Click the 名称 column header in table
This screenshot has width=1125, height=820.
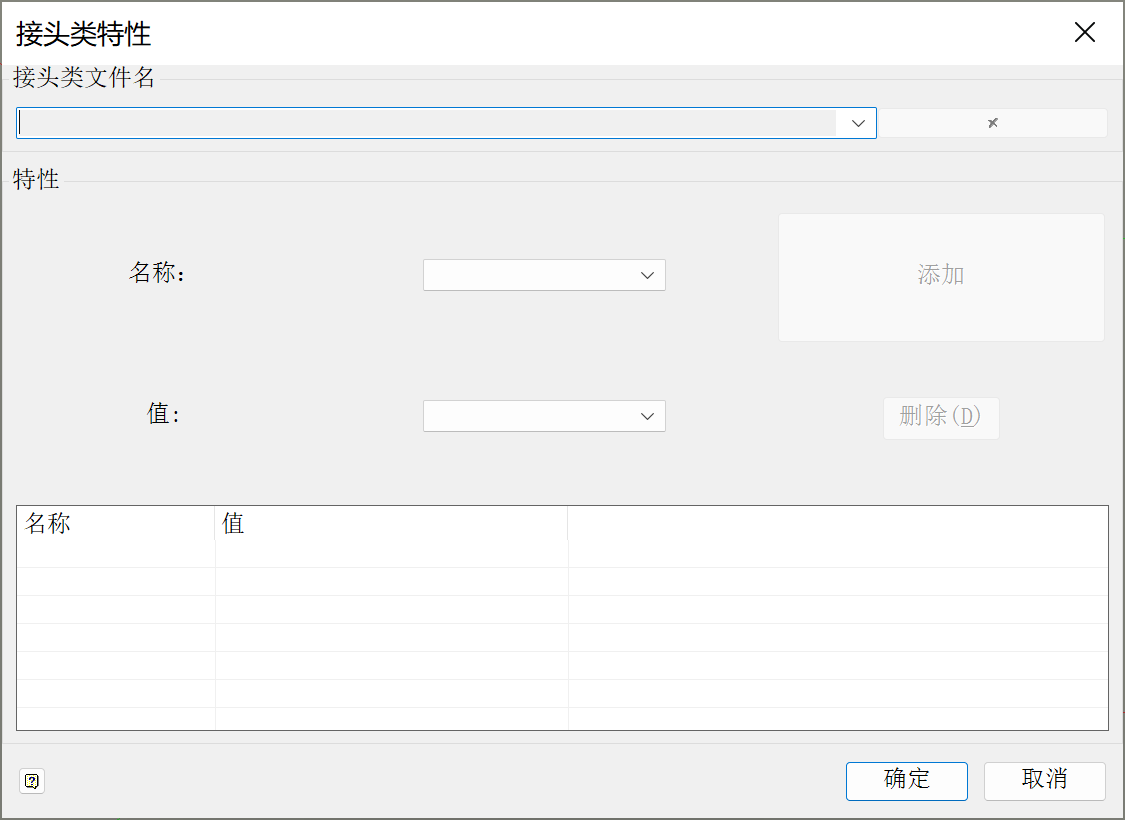click(116, 523)
